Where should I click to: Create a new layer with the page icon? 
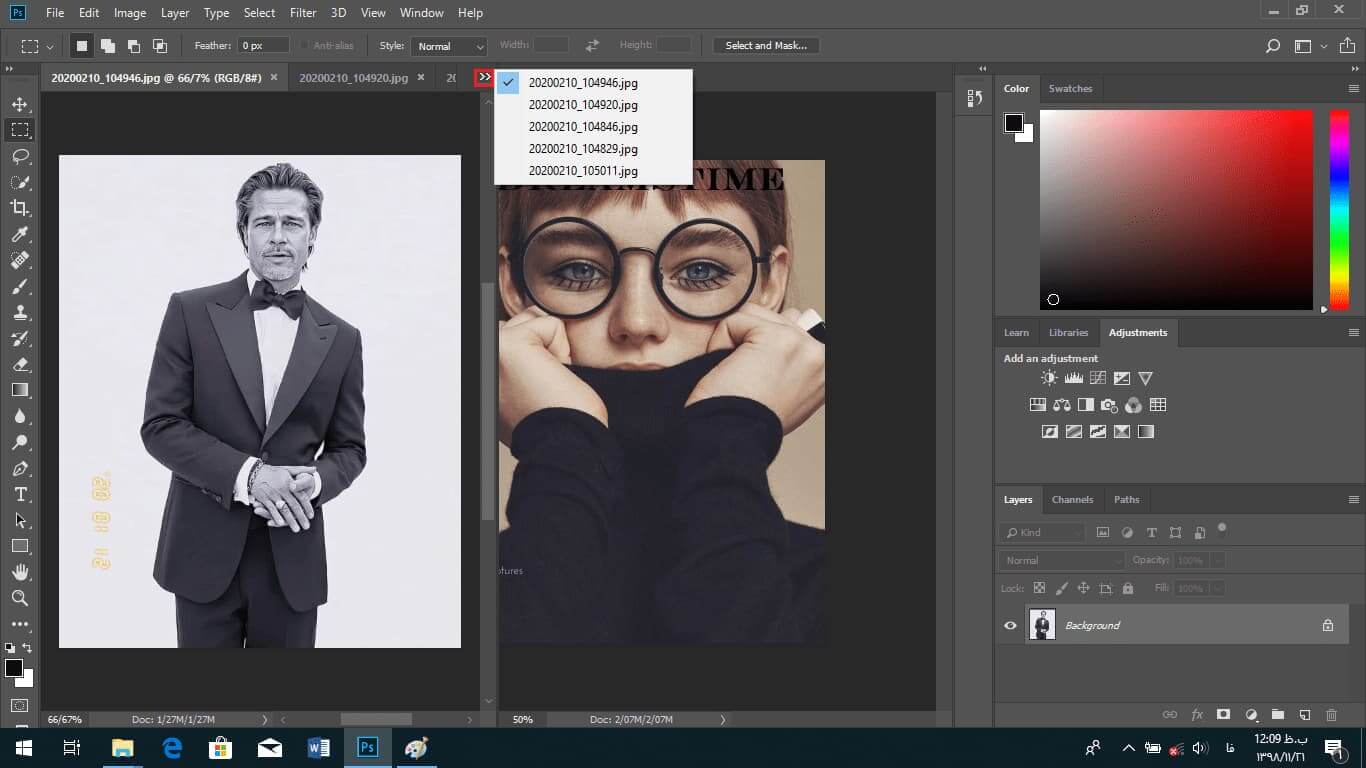tap(1304, 714)
